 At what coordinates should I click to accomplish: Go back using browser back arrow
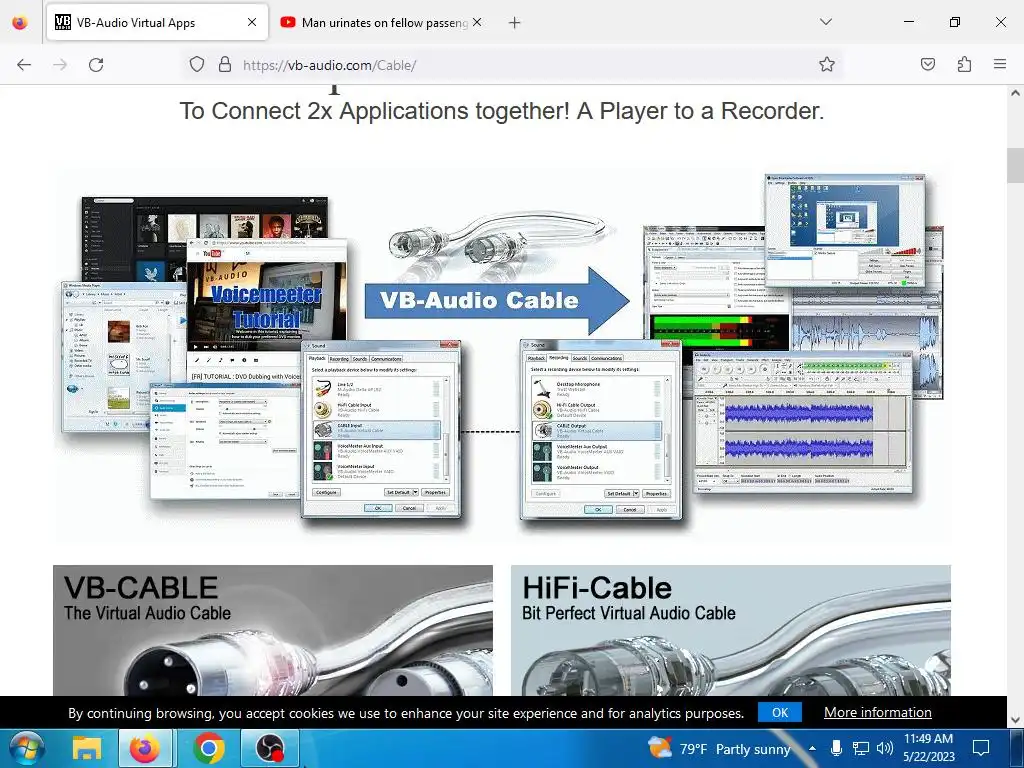click(24, 65)
